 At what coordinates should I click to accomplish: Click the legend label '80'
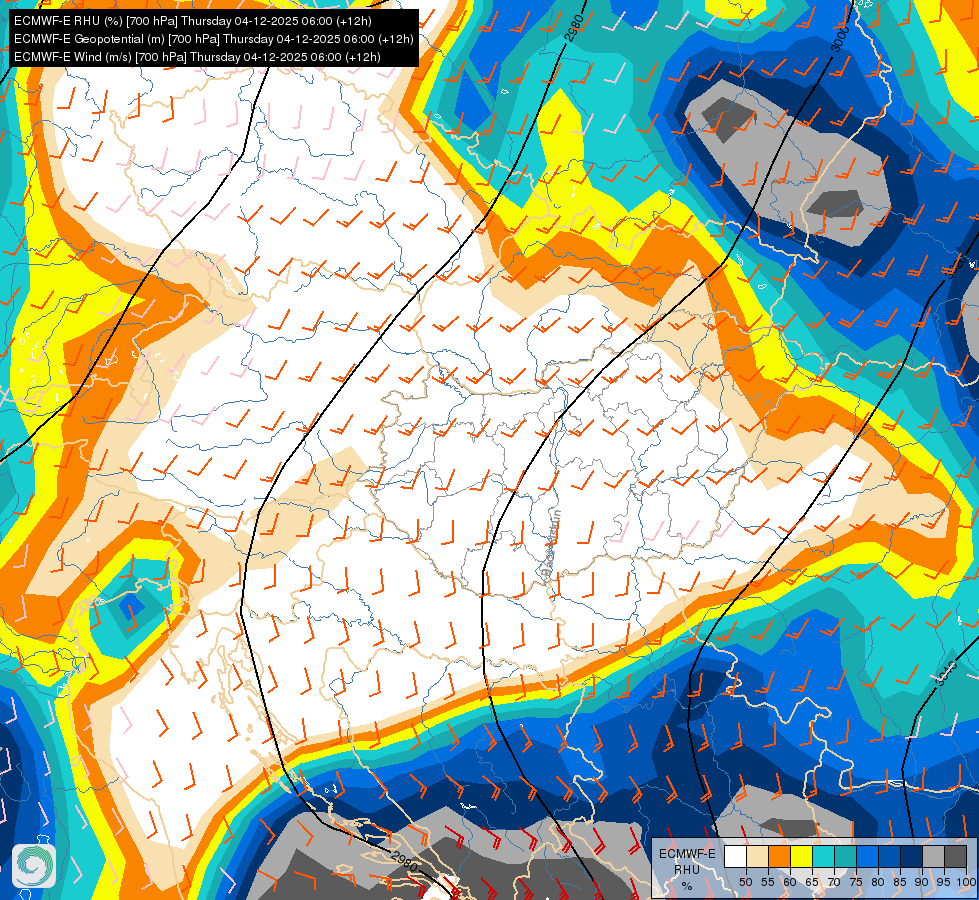point(878,883)
